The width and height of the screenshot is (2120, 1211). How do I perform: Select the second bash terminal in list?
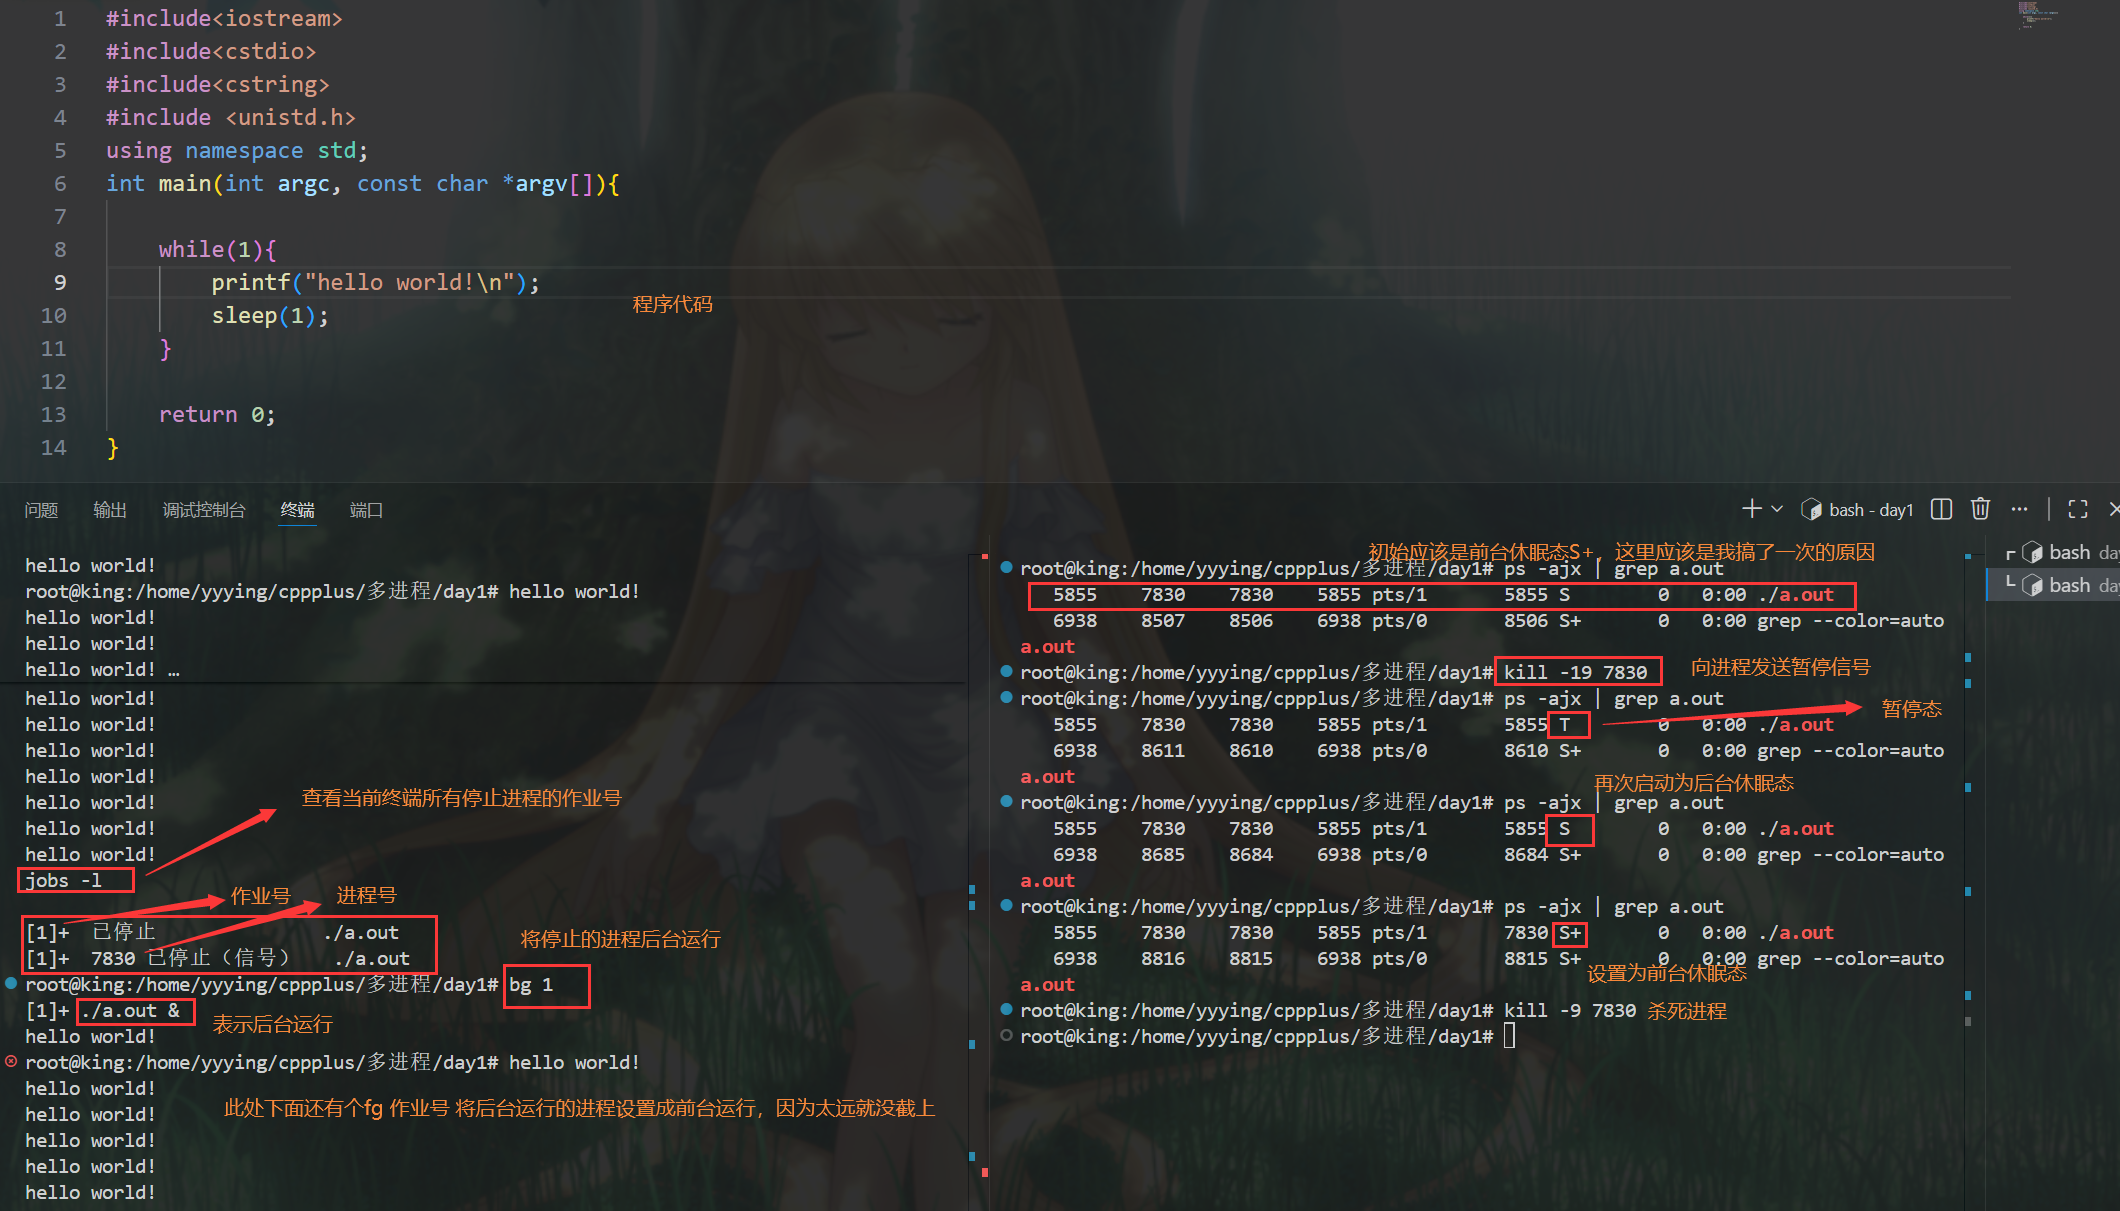coord(2070,585)
